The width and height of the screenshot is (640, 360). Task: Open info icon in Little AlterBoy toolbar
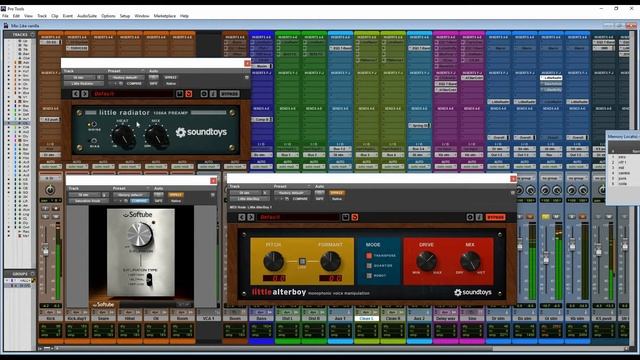pyautogui.click(x=479, y=218)
